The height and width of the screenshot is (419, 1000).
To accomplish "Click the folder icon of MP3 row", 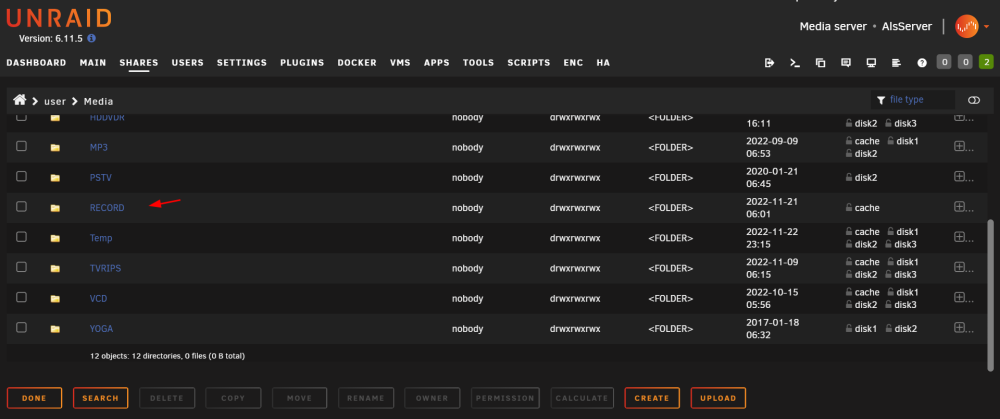I will point(55,147).
